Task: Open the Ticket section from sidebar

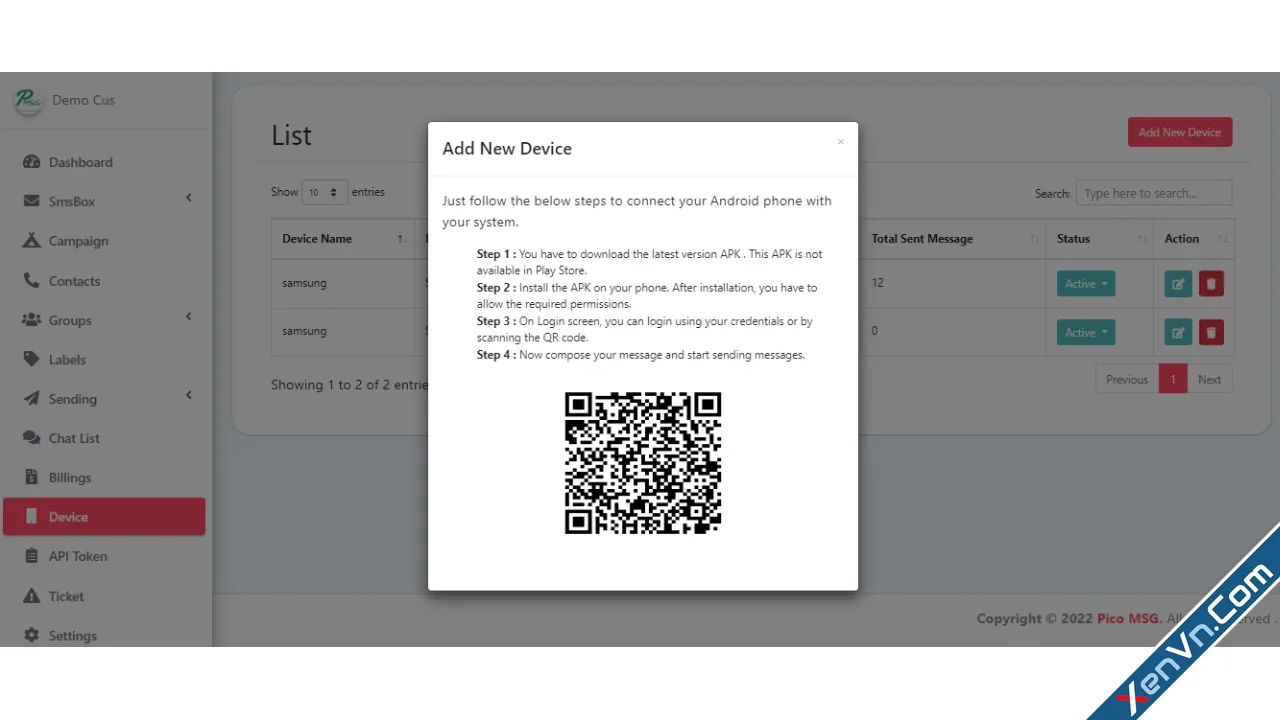Action: coord(66,596)
